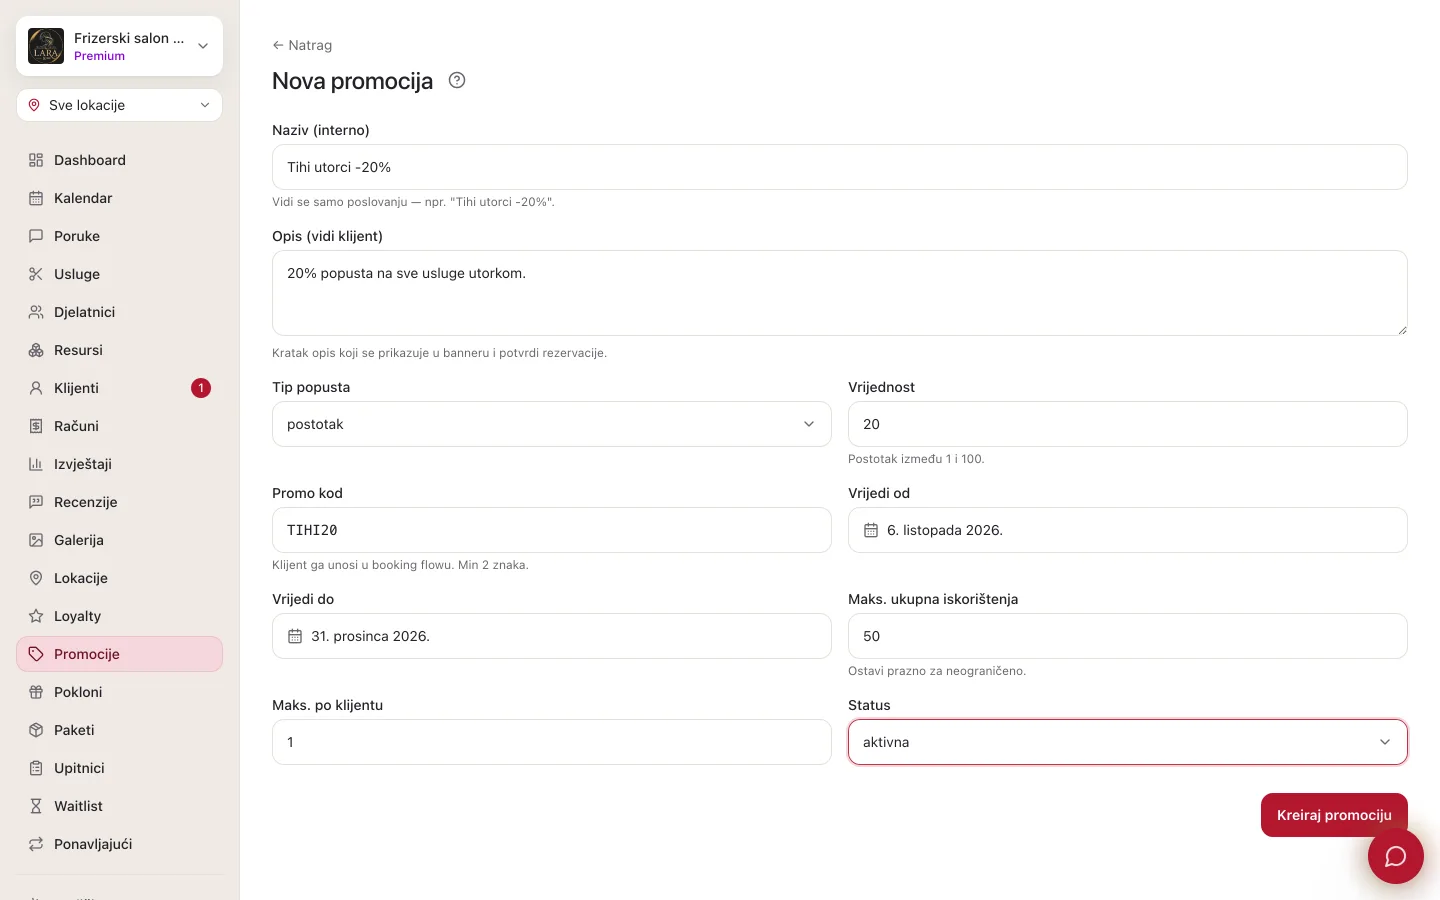Expand the Sve lokacije location selector

[x=120, y=105]
